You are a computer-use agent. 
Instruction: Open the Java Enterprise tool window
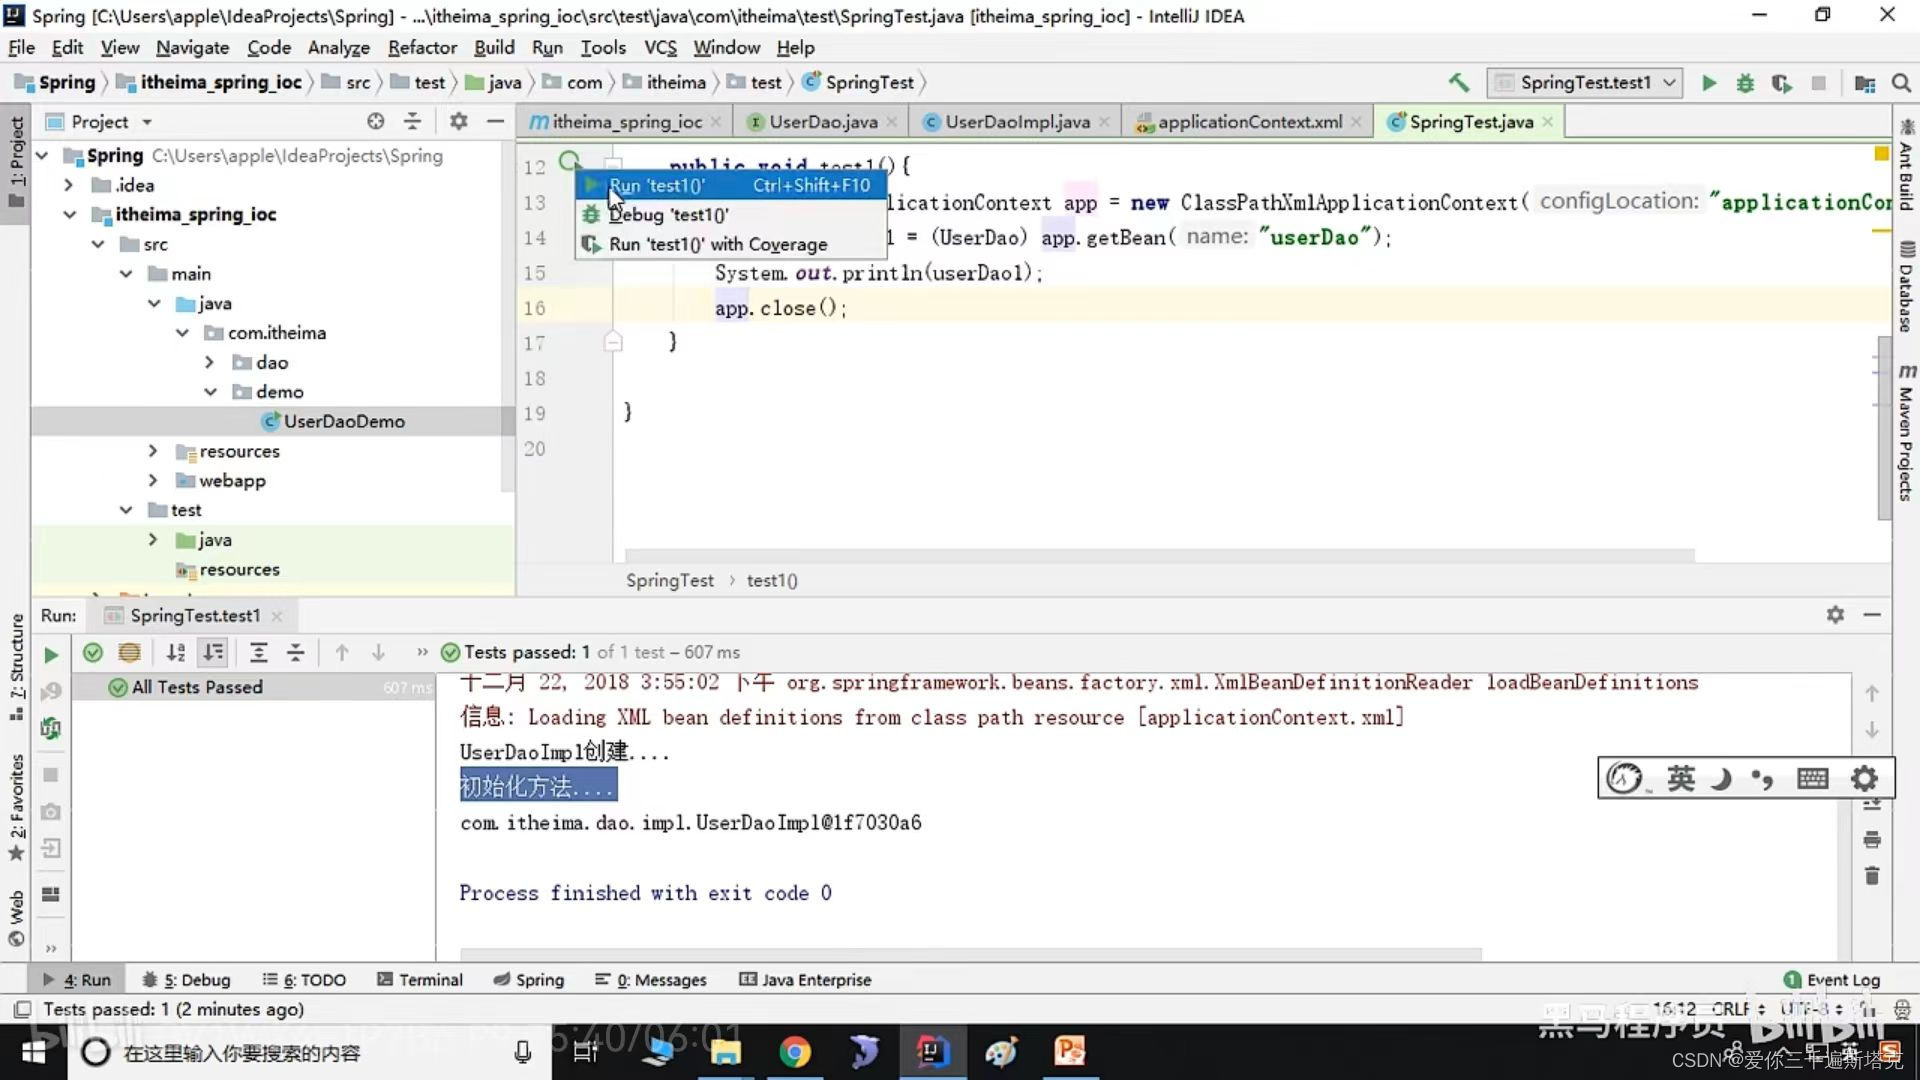tap(805, 980)
